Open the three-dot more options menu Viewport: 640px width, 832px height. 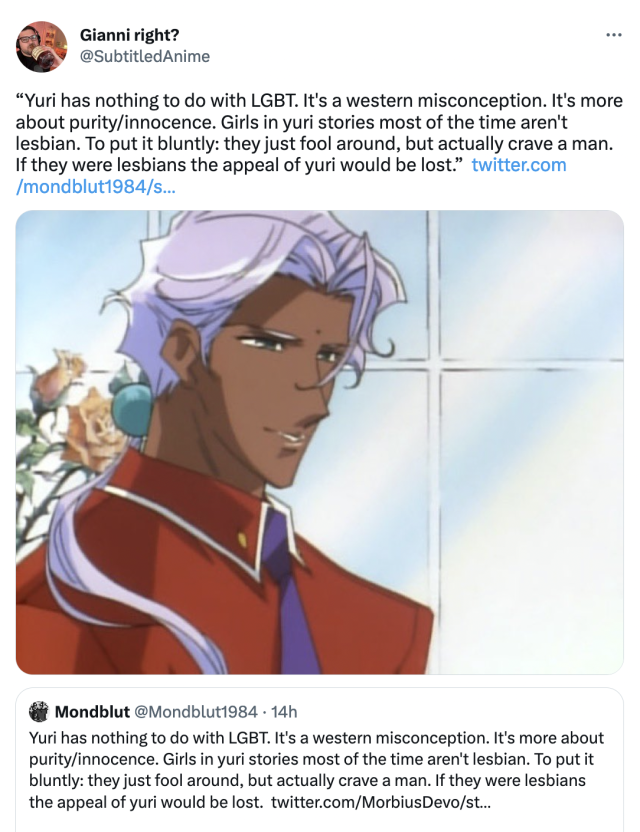pyautogui.click(x=613, y=35)
